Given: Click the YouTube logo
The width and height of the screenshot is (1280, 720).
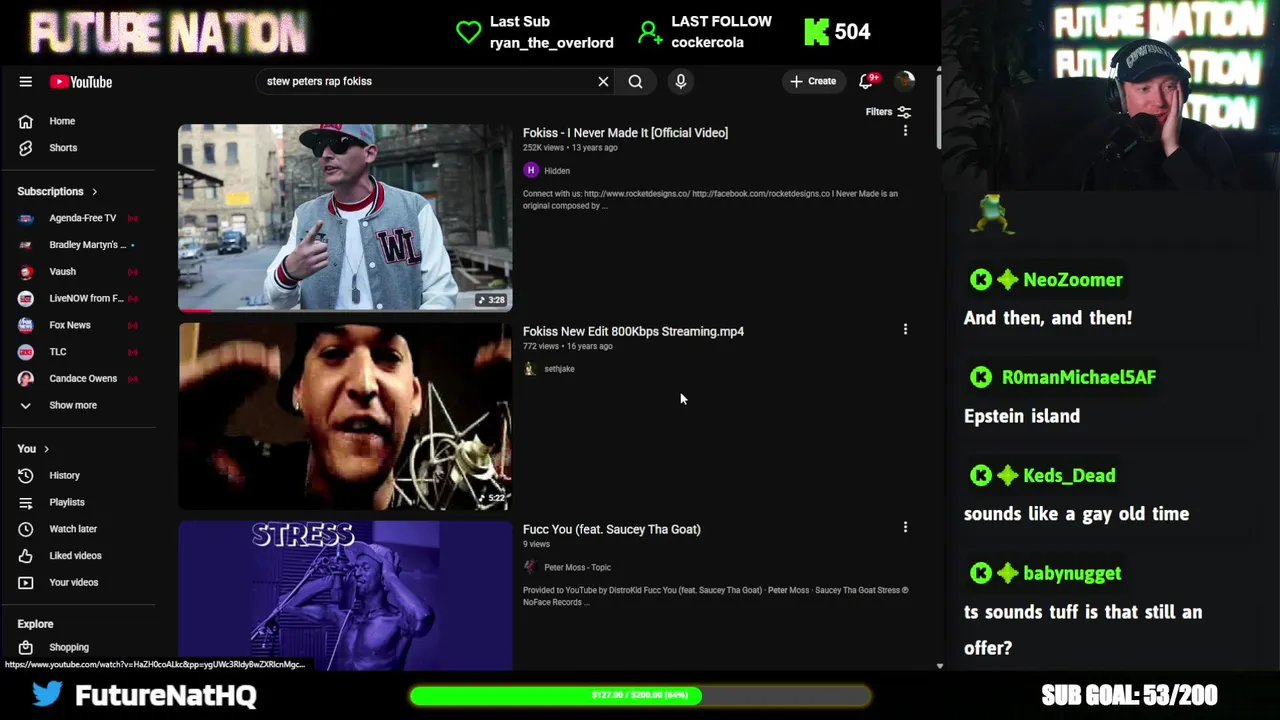Looking at the screenshot, I should click(81, 82).
